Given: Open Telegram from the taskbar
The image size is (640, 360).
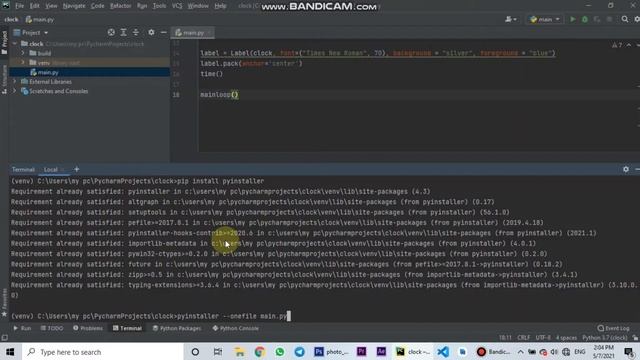Looking at the screenshot, I should coord(299,352).
